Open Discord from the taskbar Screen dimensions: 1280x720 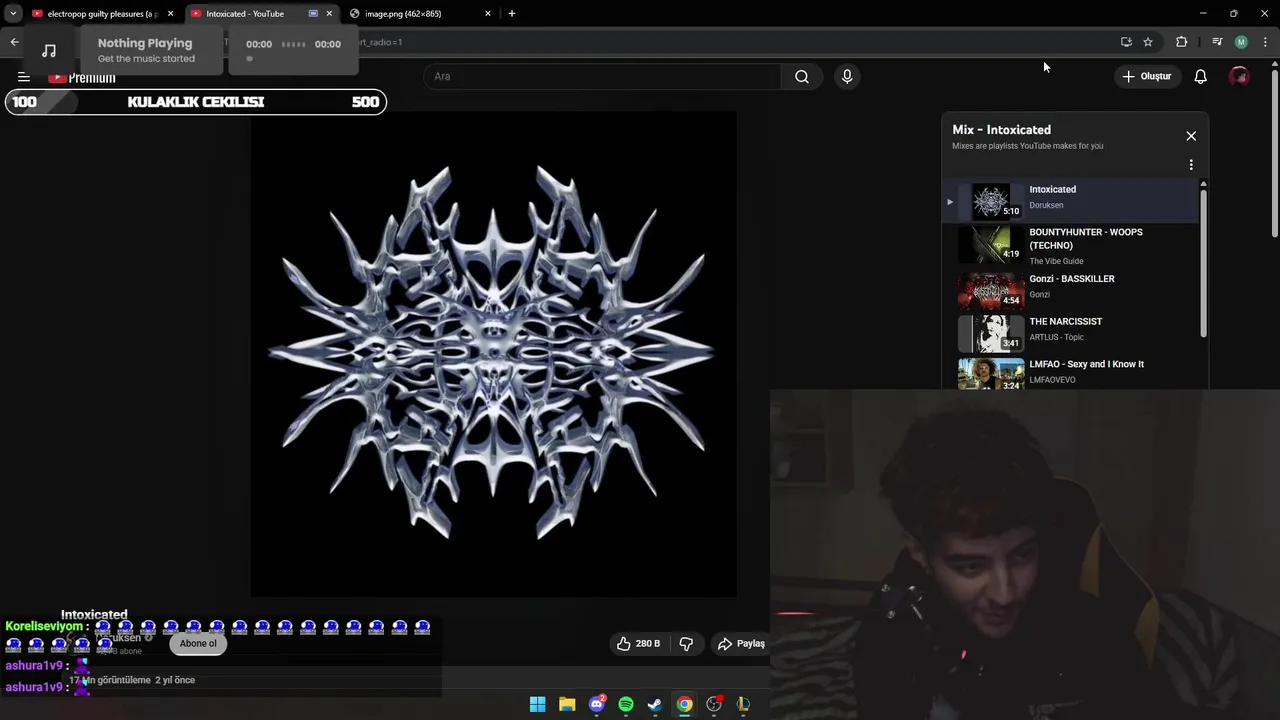(x=597, y=704)
